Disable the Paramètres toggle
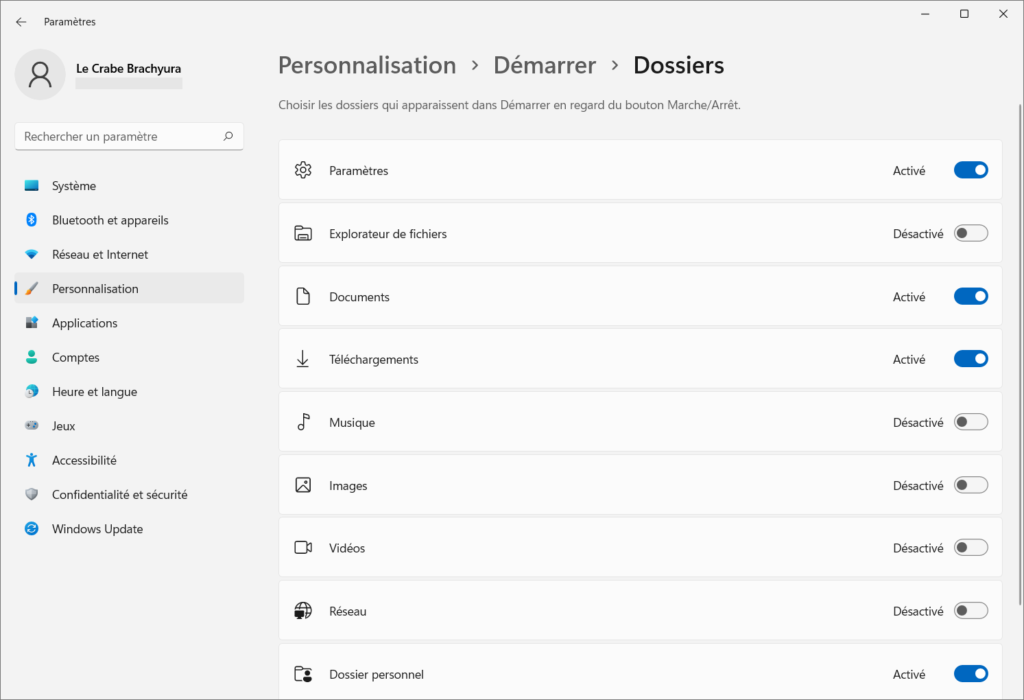The image size is (1024, 700). click(x=970, y=171)
